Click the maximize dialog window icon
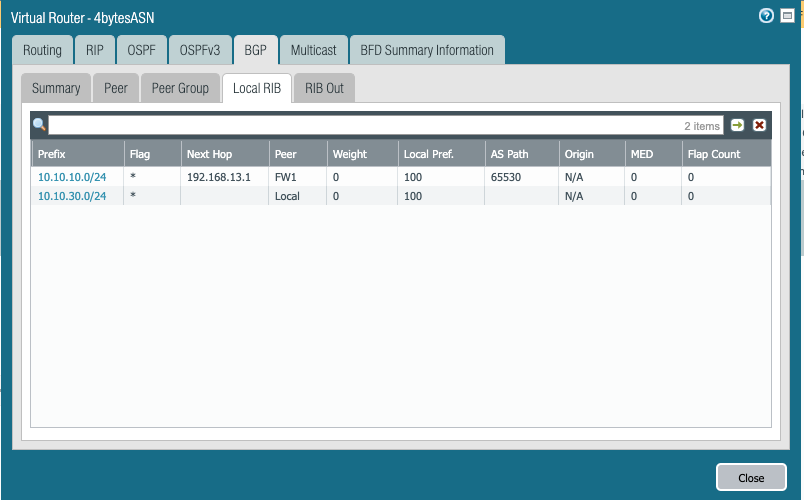Viewport: 804px width, 500px height. 785,16
